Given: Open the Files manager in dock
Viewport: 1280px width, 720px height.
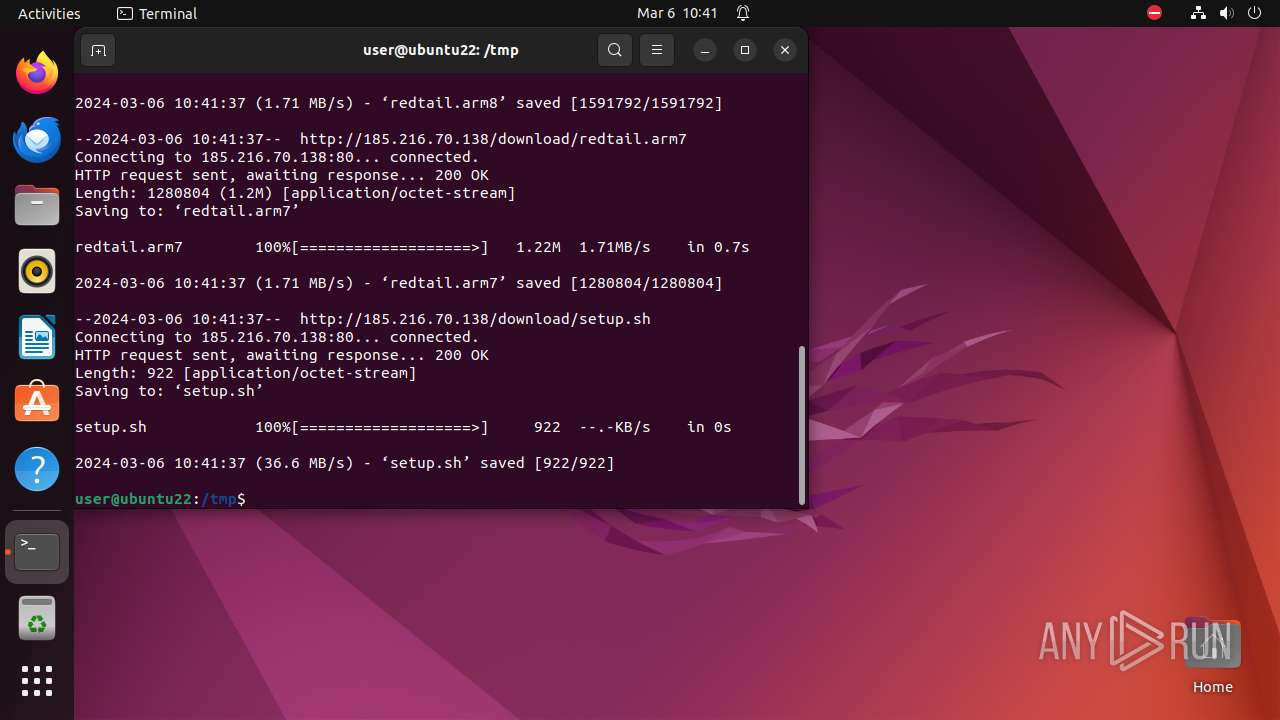Looking at the screenshot, I should [37, 205].
